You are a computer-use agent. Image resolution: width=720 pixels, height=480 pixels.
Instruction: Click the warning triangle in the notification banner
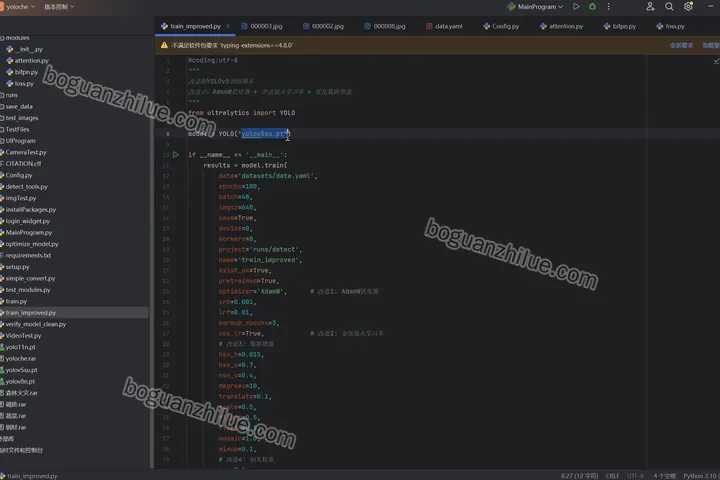(x=164, y=45)
